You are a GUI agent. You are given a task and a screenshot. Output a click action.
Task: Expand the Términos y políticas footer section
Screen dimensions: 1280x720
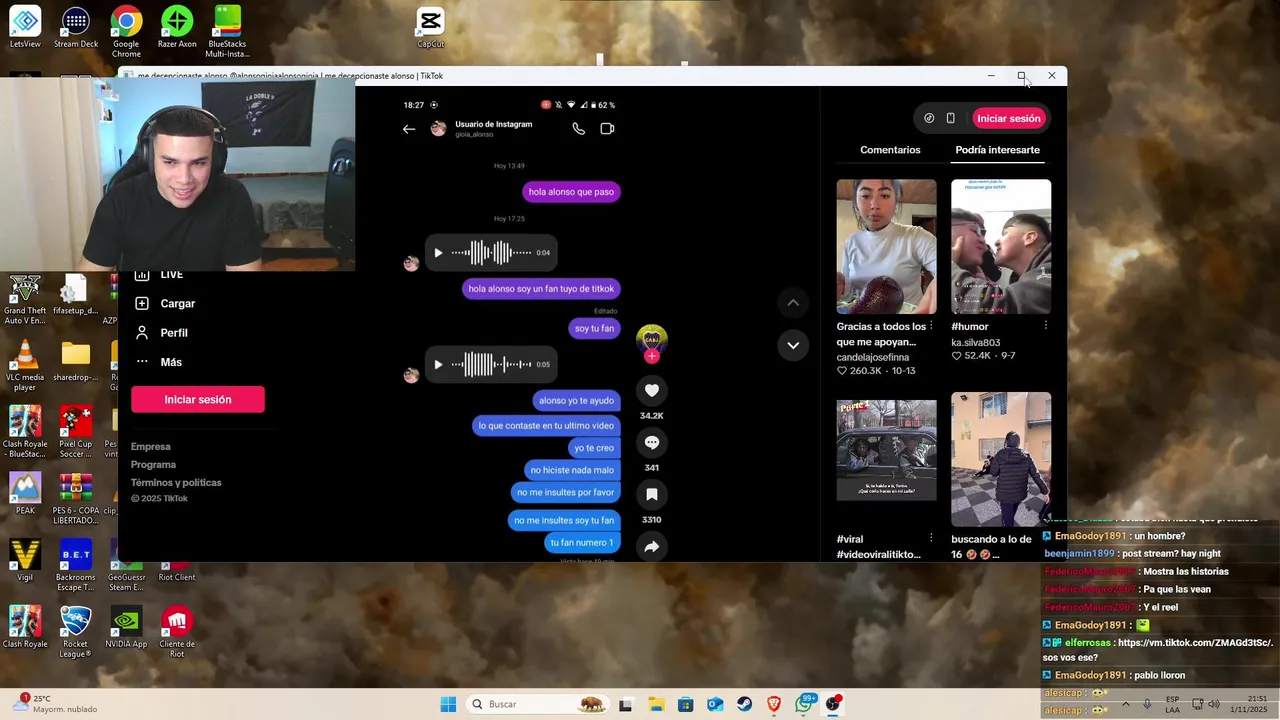pyautogui.click(x=176, y=483)
